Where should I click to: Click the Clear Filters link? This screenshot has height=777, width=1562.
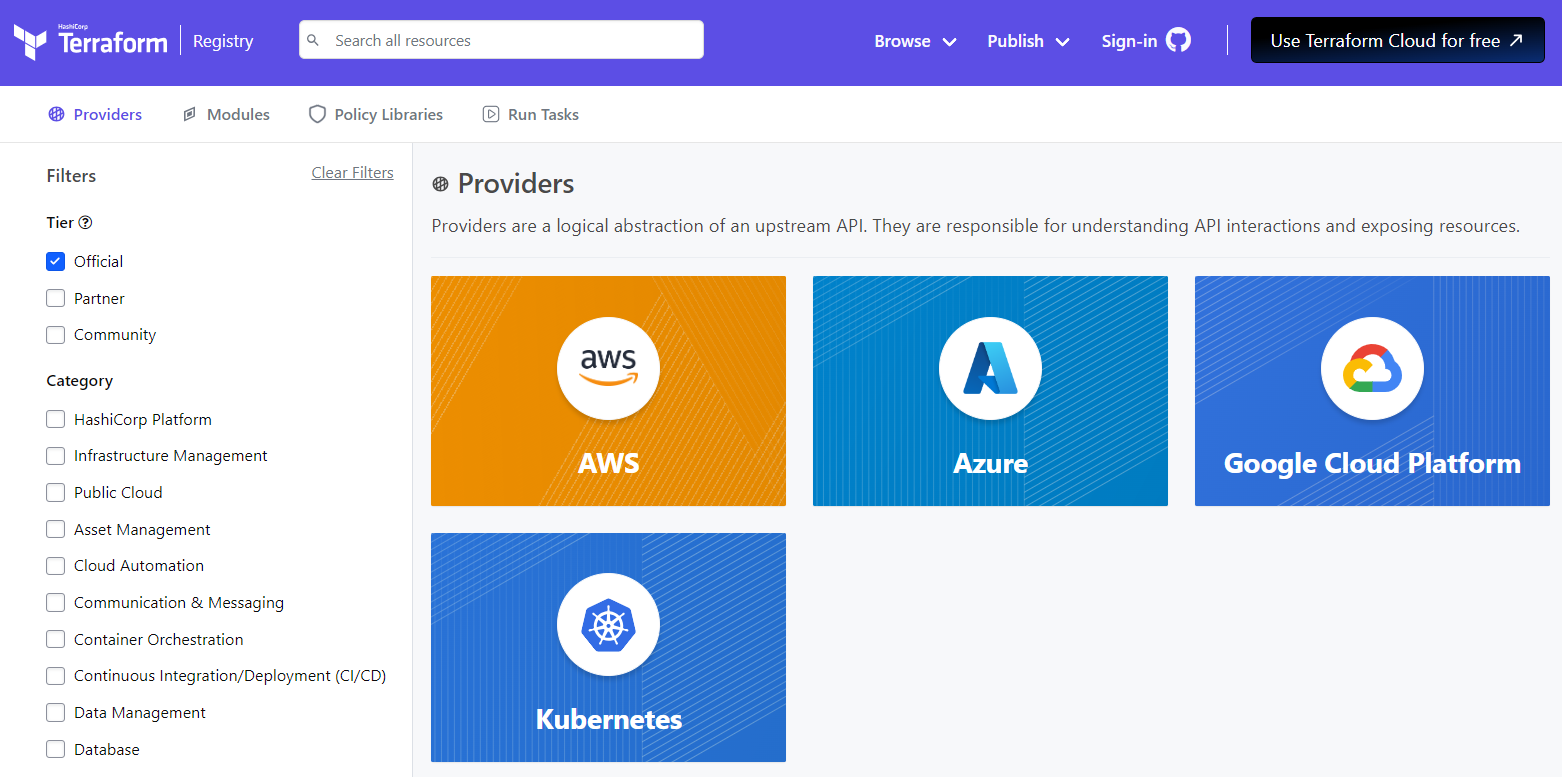coord(352,173)
